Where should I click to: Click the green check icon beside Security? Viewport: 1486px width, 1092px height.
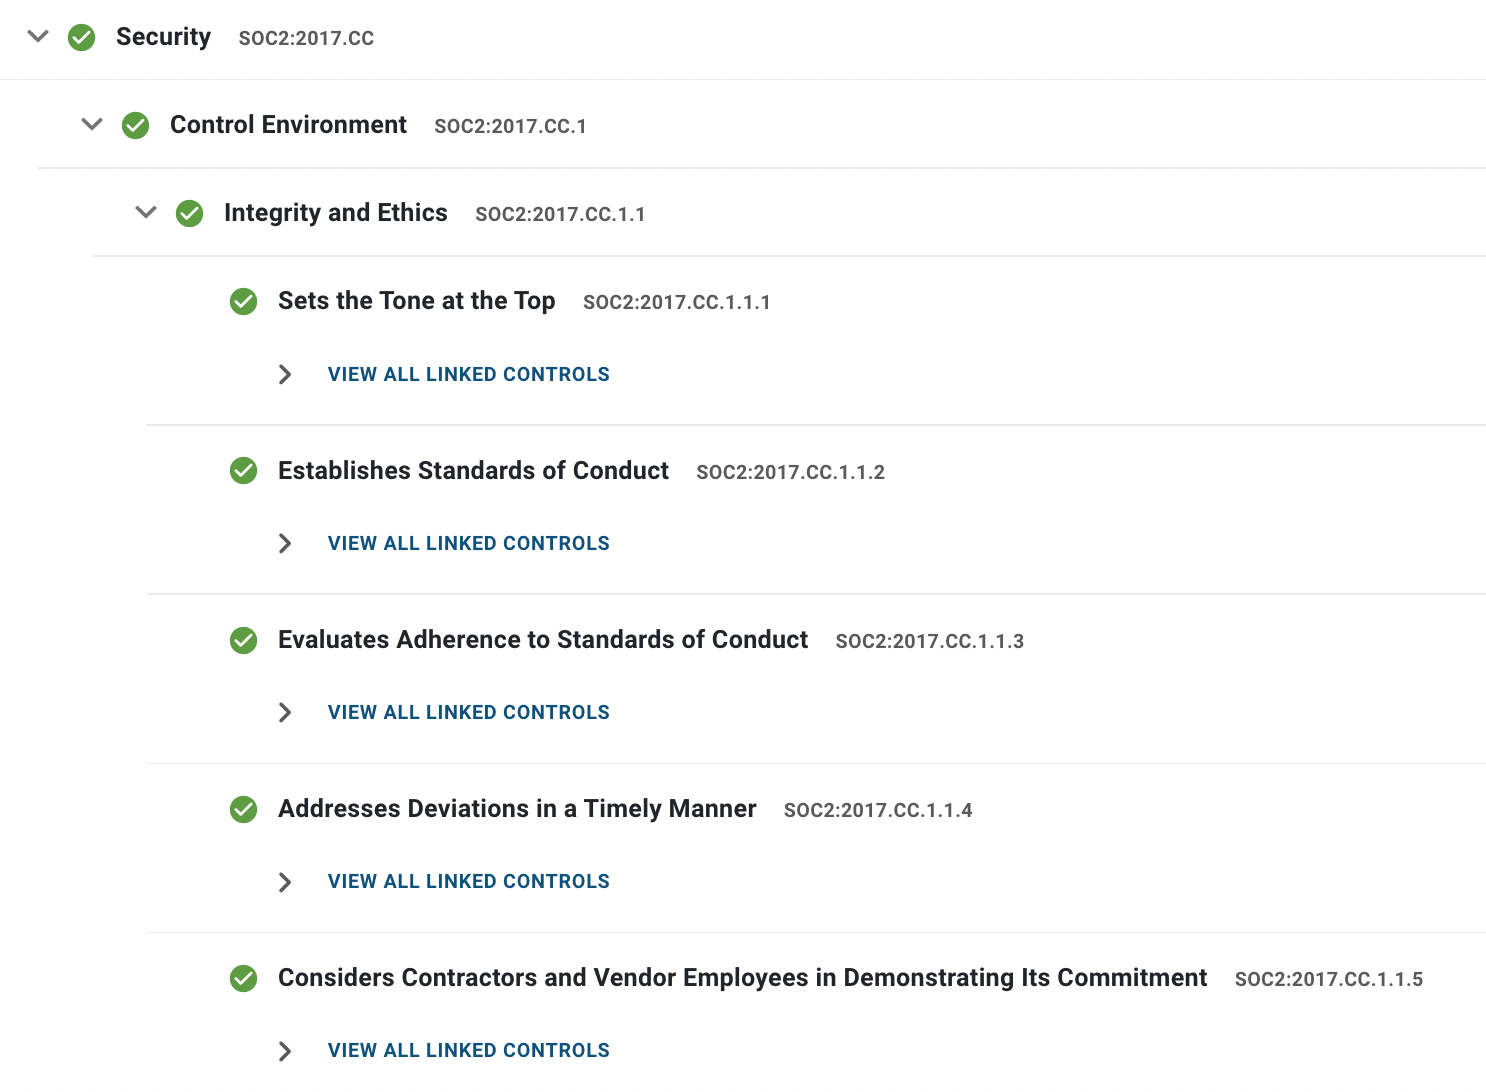[x=81, y=38]
